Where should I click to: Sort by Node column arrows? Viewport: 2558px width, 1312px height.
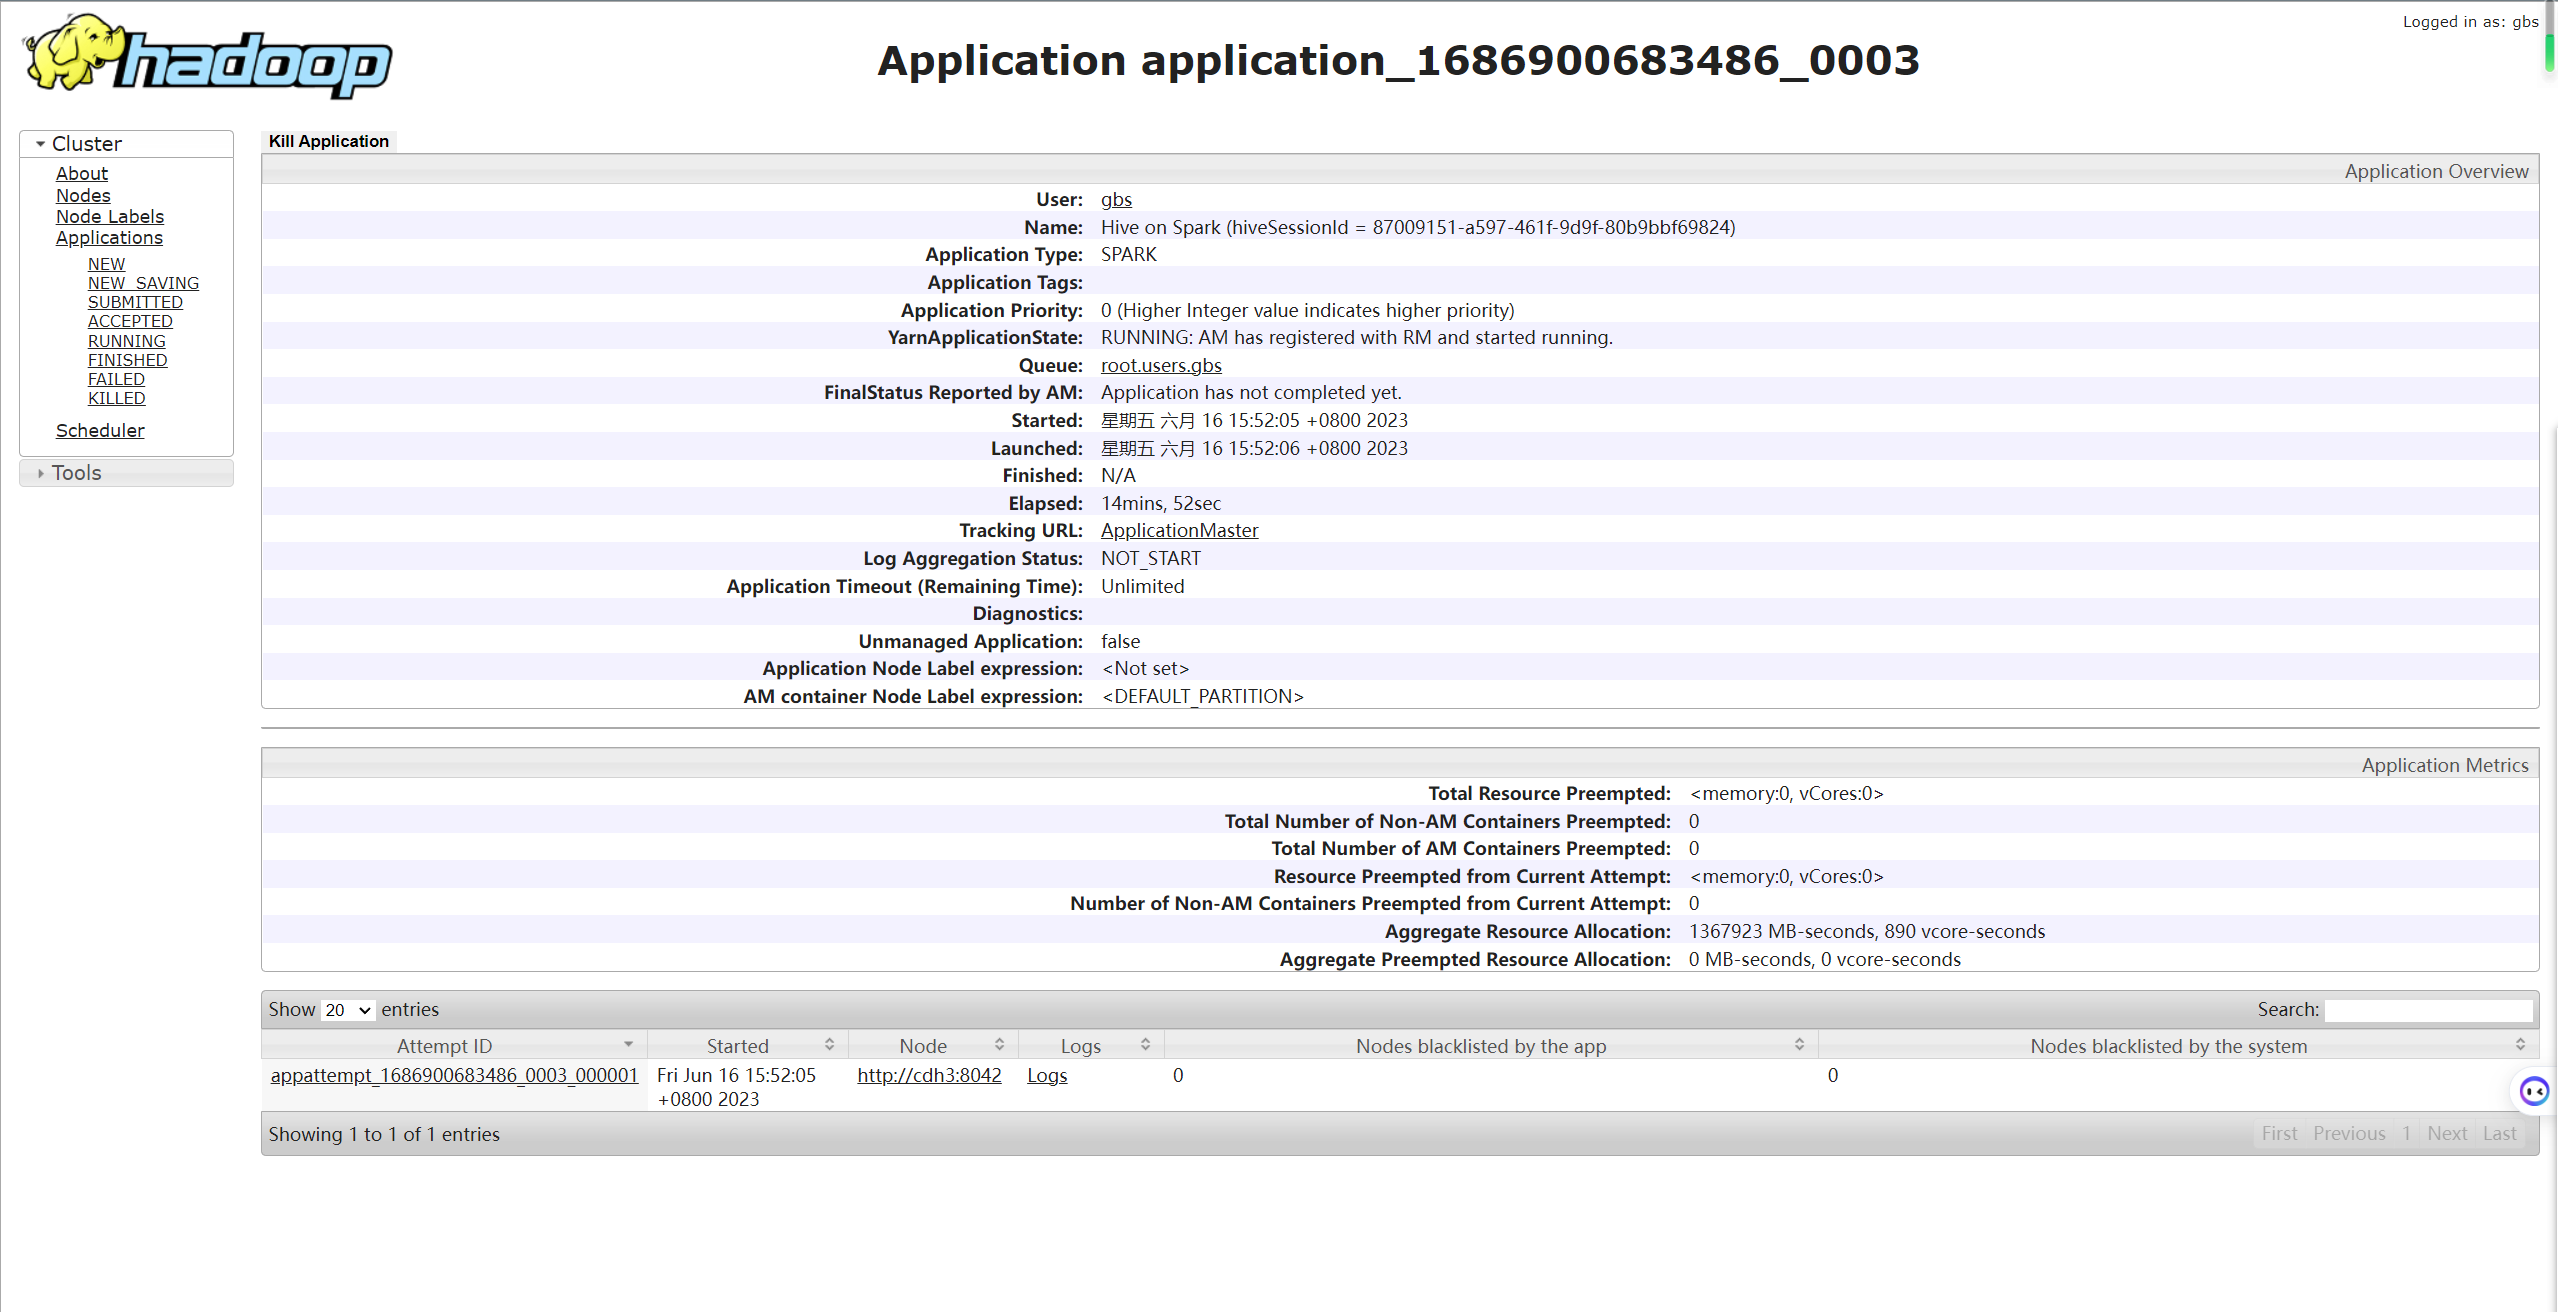pos(999,1044)
